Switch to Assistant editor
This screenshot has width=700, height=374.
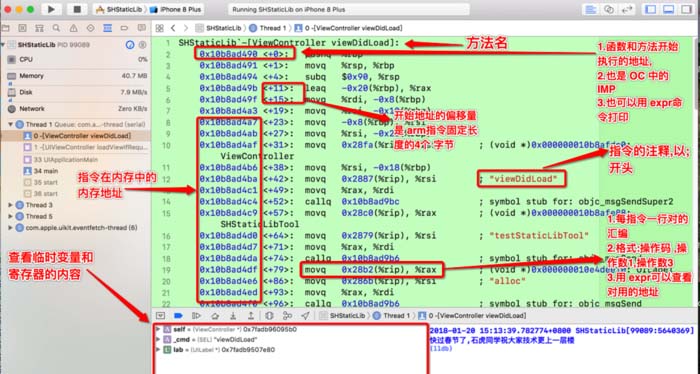click(609, 9)
